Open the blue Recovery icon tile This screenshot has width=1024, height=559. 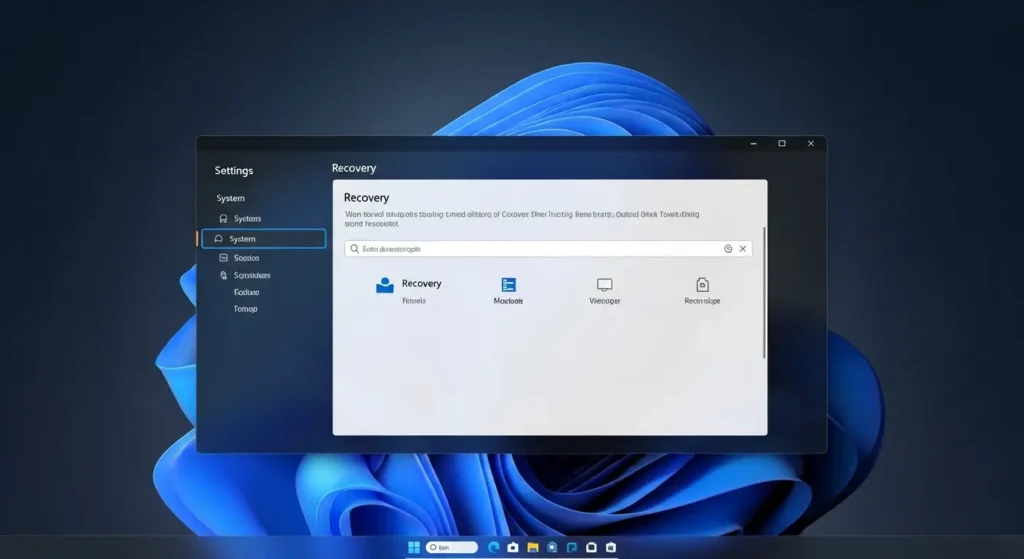click(385, 285)
